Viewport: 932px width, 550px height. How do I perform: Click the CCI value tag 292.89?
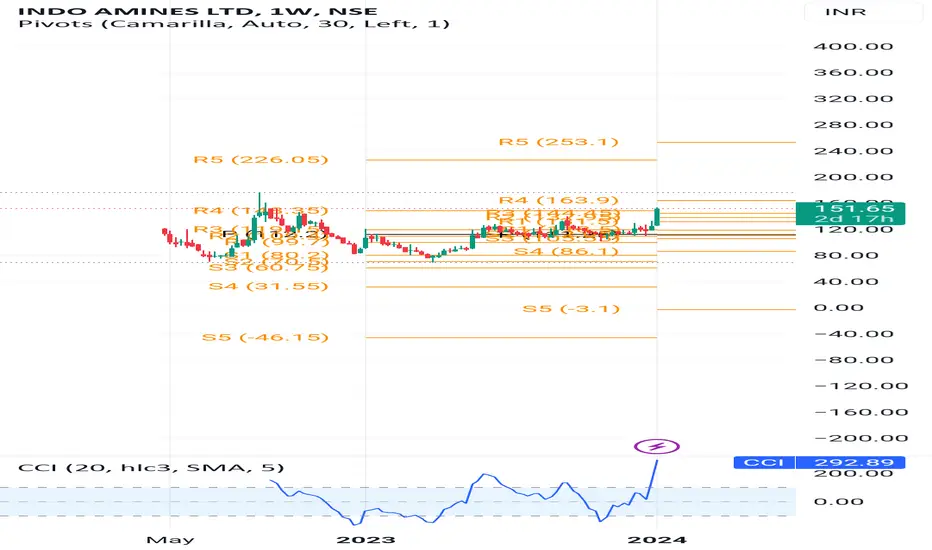click(850, 463)
